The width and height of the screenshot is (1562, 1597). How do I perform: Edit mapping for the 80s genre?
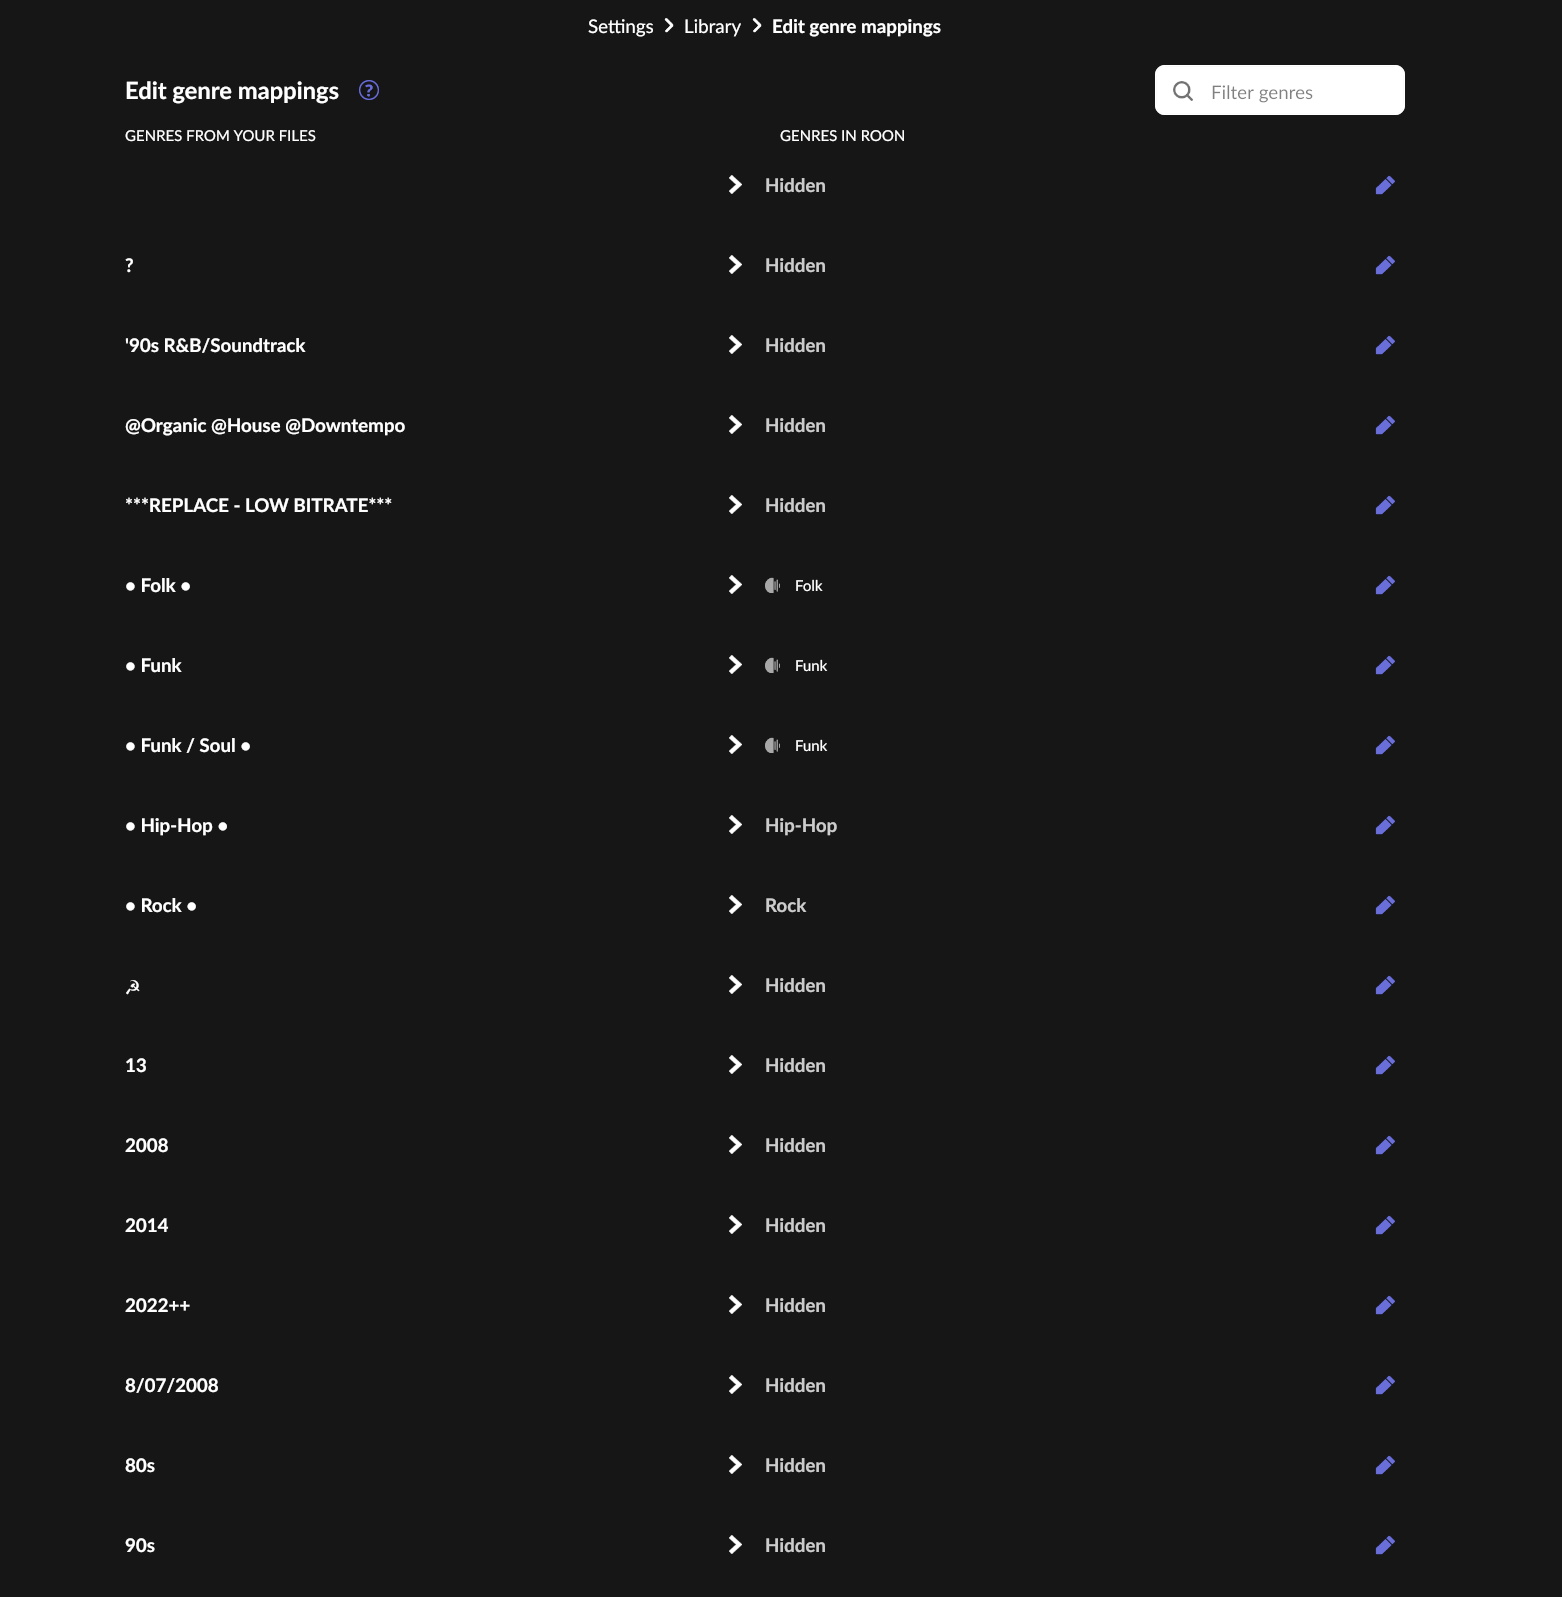tap(1384, 1466)
